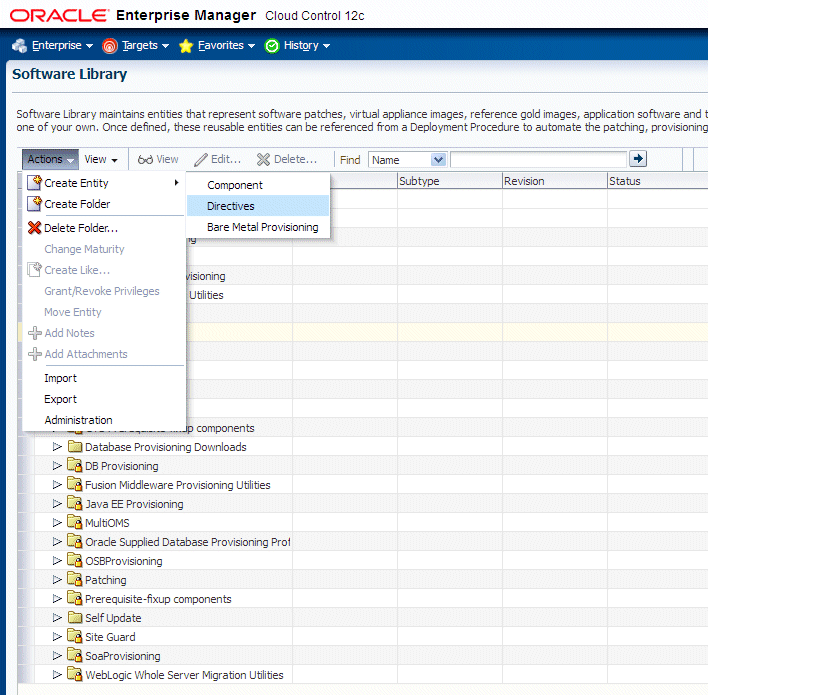
Task: Expand the Site Guard folder
Action: click(x=57, y=637)
